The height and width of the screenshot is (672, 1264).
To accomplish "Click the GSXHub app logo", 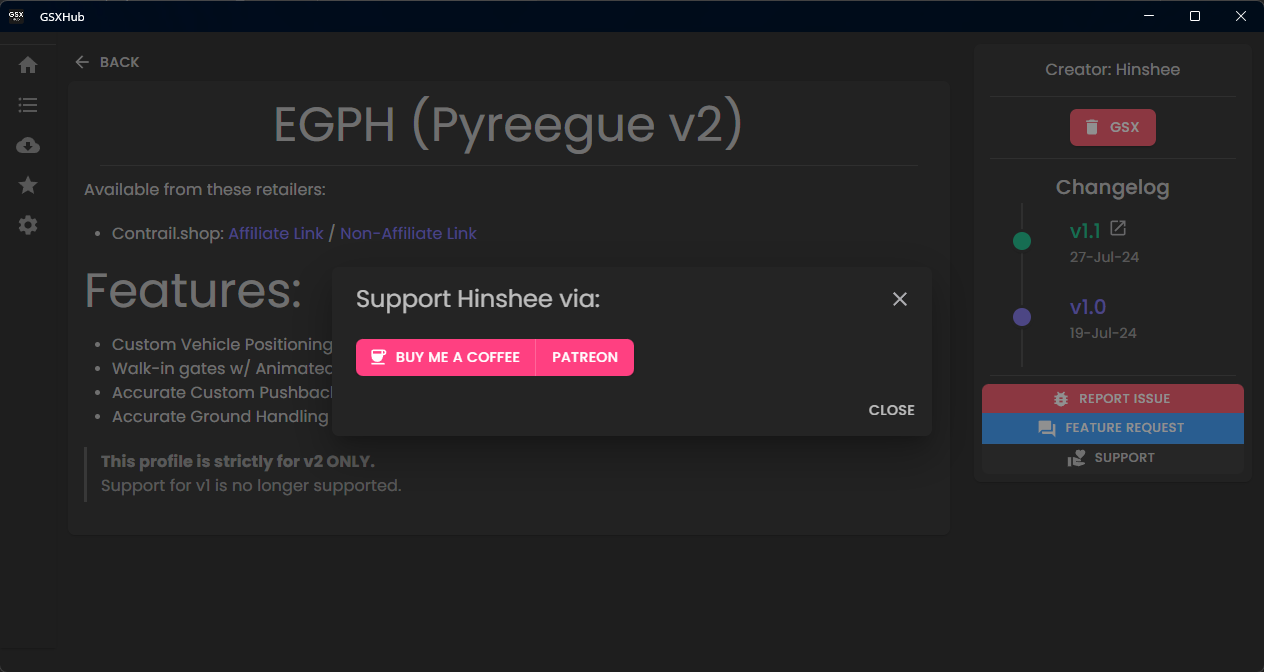I will [x=16, y=16].
